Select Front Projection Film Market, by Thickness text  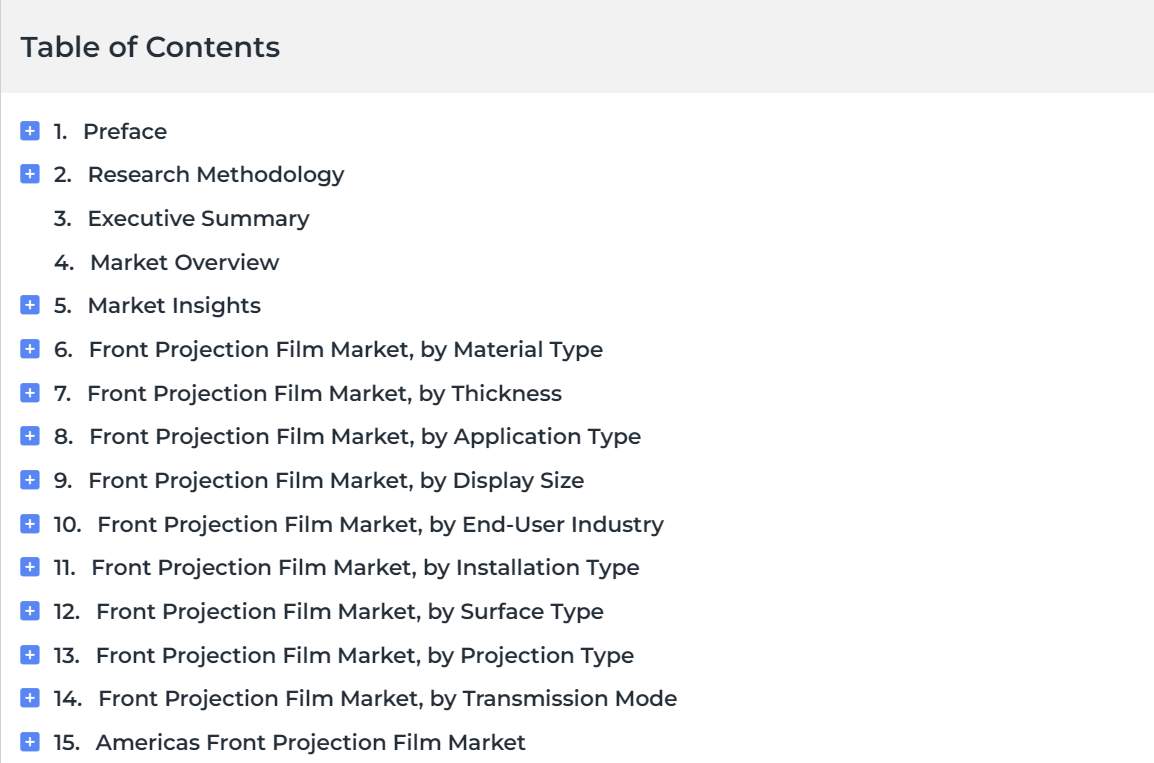325,394
